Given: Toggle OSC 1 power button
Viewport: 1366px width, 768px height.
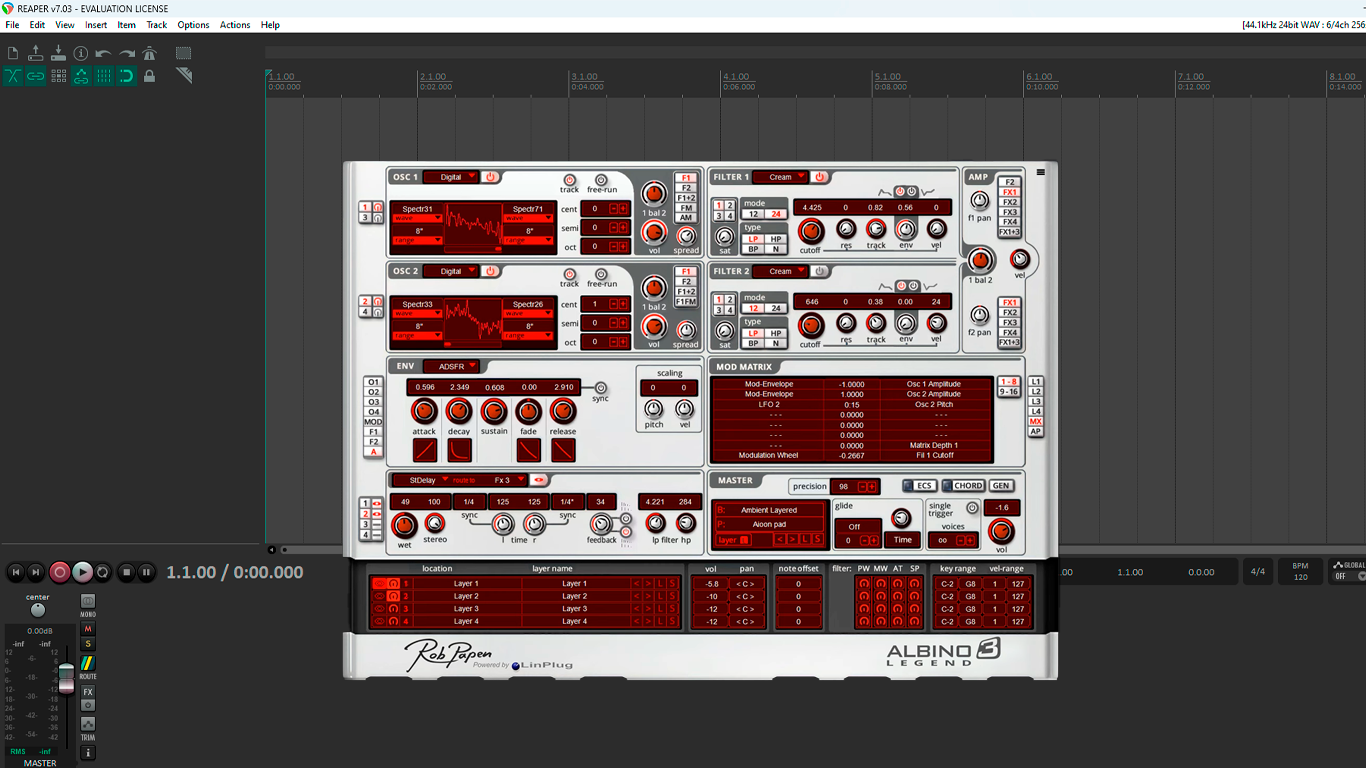Looking at the screenshot, I should click(x=491, y=177).
